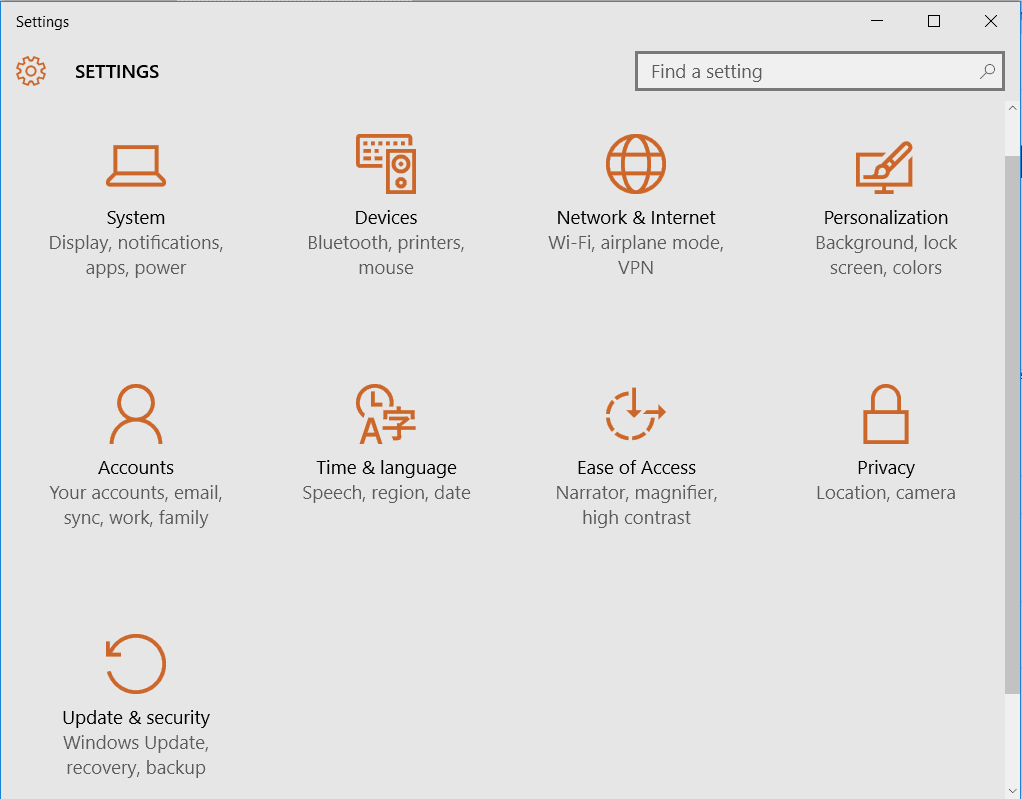The image size is (1022, 799).
Task: Focus the 'Find a setting' search field
Action: (x=800, y=72)
